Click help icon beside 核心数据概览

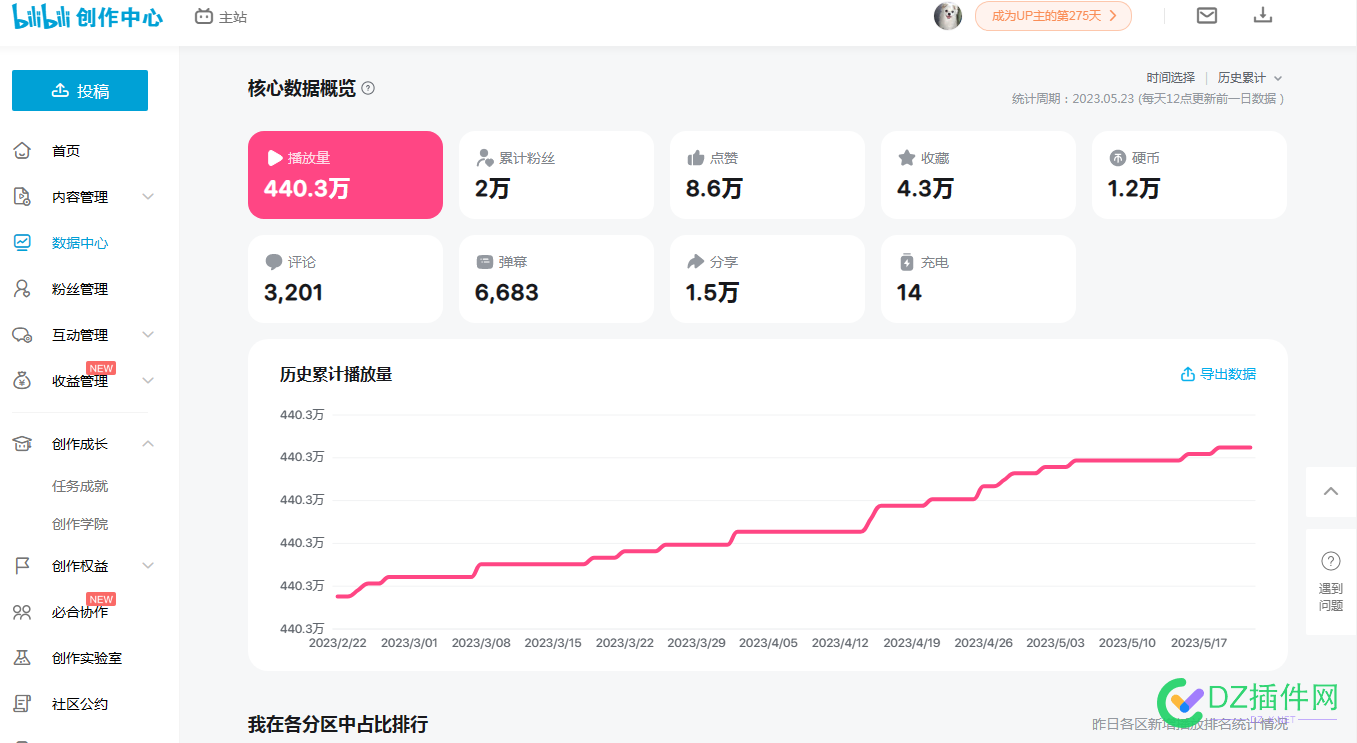pos(368,89)
